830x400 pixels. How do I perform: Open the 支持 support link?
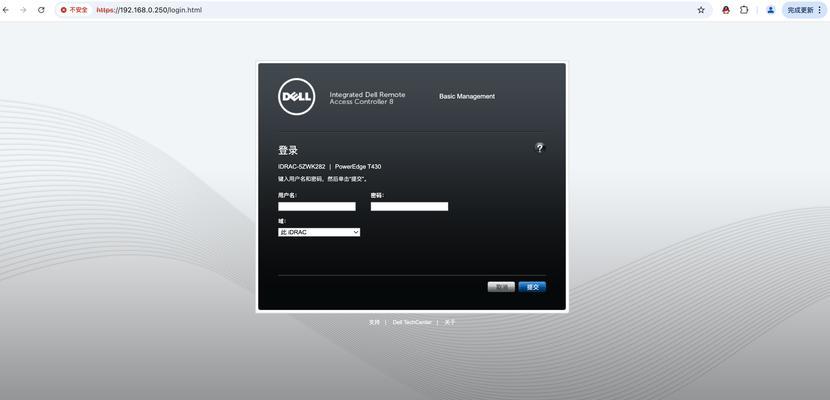click(374, 322)
